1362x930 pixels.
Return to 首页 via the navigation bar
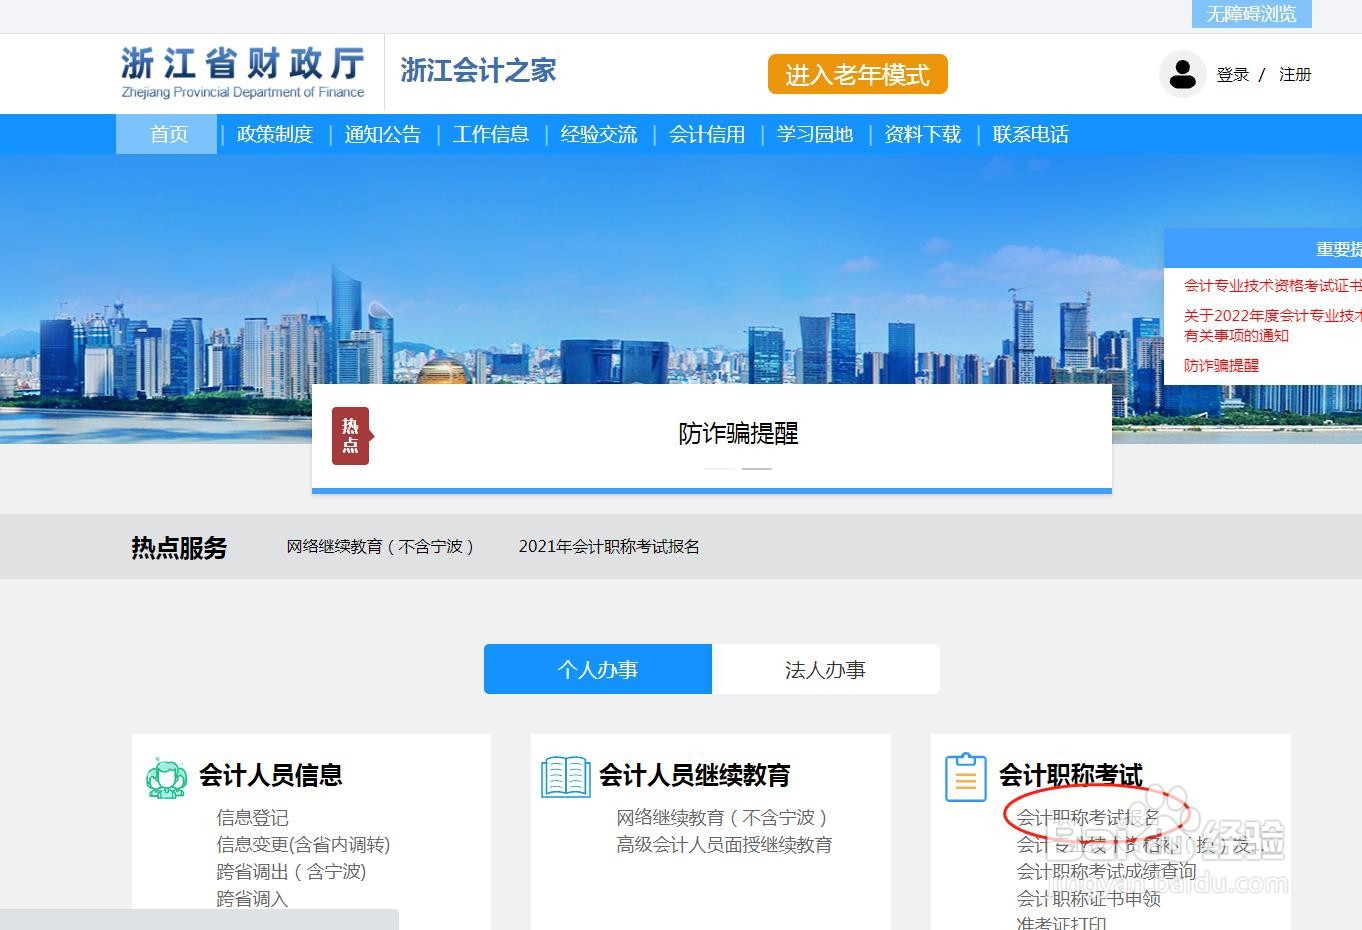(x=166, y=134)
